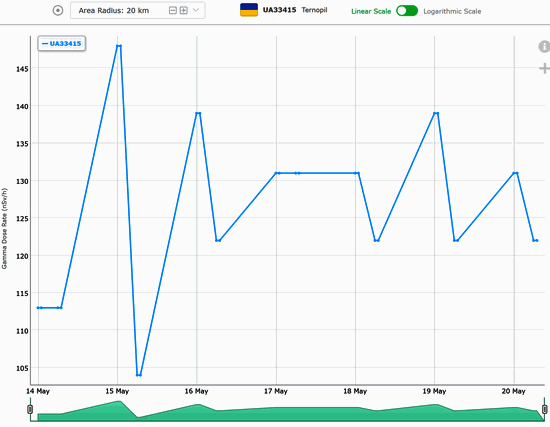Viewport: 550px width, 427px height.
Task: Click the right range slider handle
Action: tap(545, 409)
